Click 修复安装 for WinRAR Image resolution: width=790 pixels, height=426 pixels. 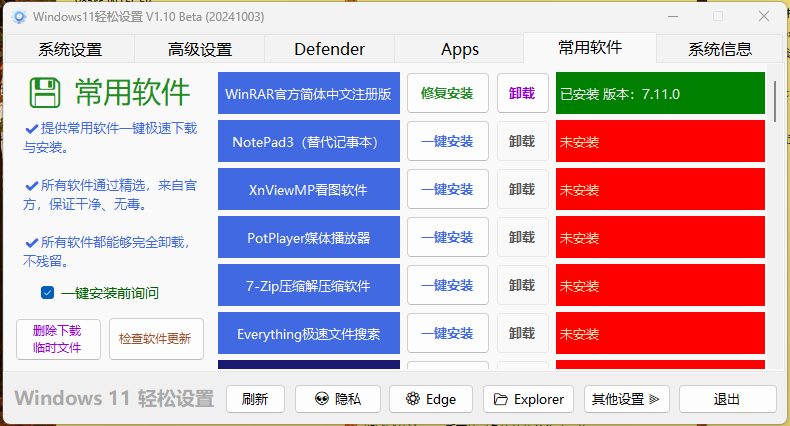click(447, 93)
